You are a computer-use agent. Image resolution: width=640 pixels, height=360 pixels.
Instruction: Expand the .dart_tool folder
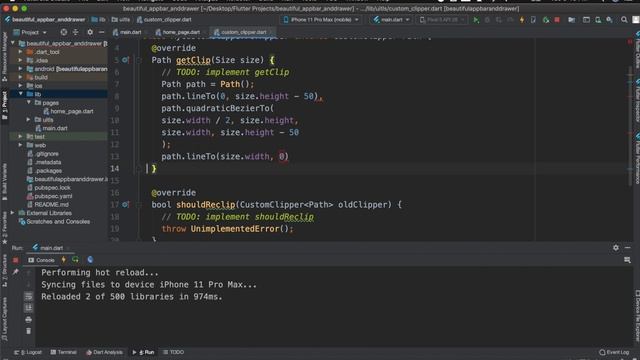pos(20,52)
